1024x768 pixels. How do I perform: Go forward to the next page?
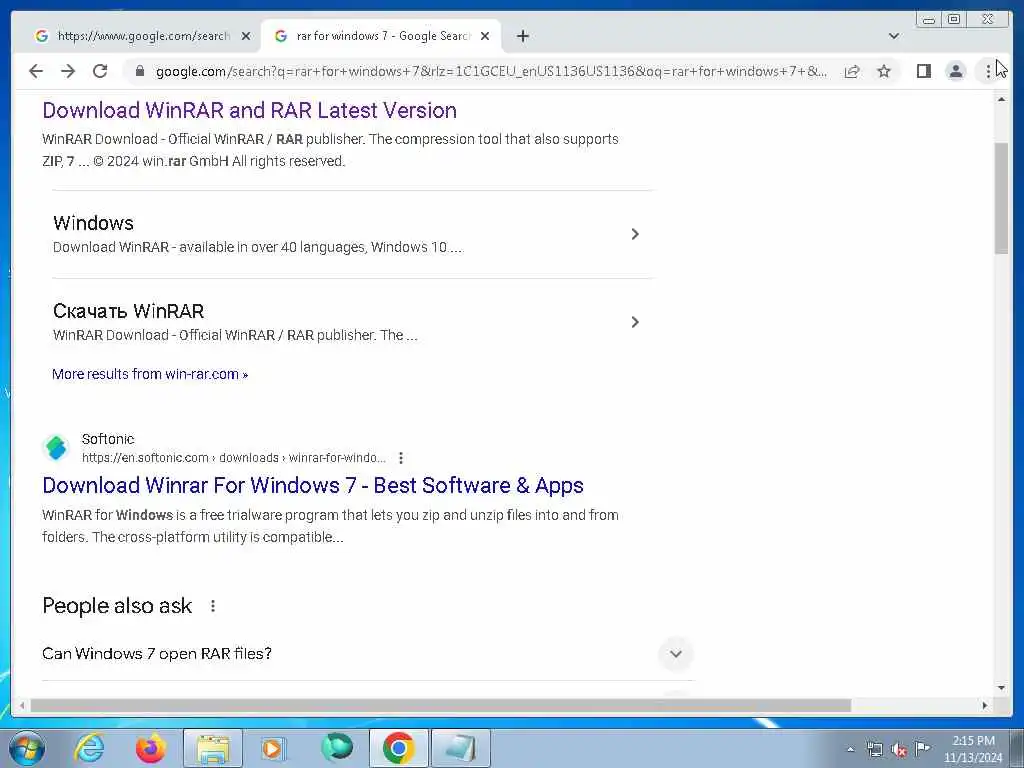68,71
